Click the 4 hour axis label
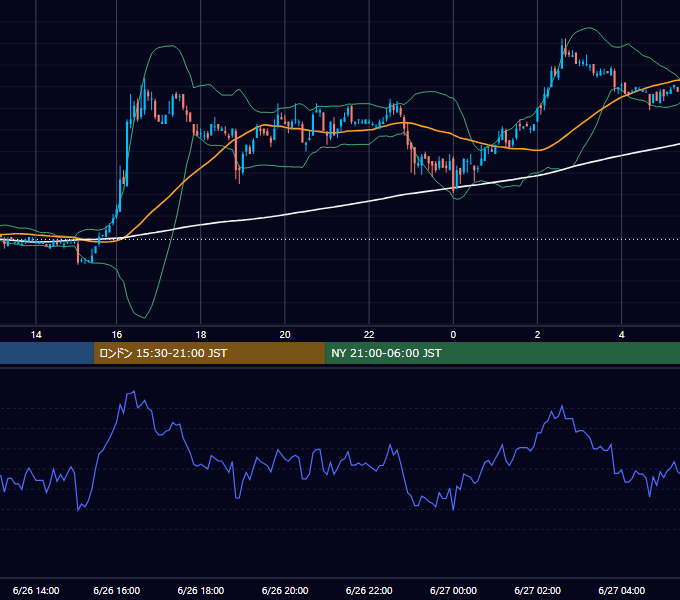This screenshot has height=600, width=680. (x=621, y=335)
